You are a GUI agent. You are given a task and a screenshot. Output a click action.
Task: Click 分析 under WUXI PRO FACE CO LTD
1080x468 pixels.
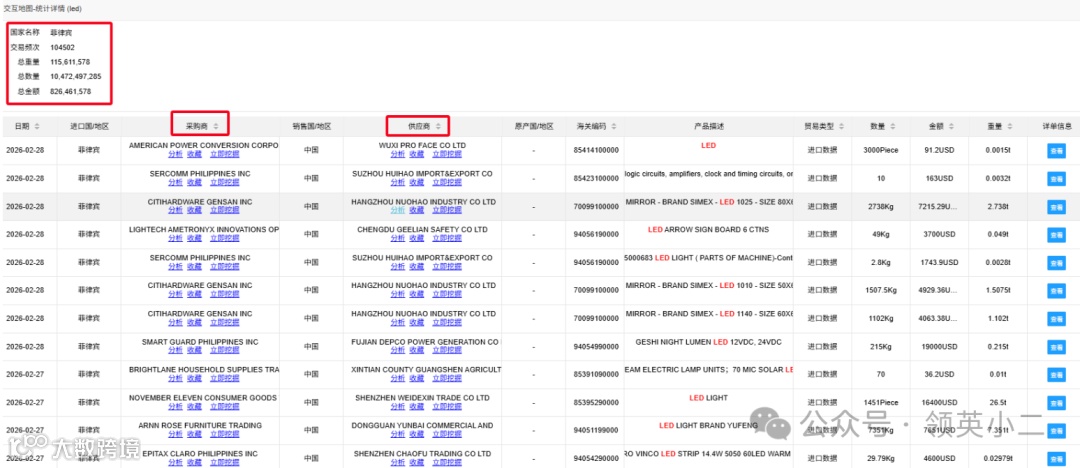pos(397,154)
